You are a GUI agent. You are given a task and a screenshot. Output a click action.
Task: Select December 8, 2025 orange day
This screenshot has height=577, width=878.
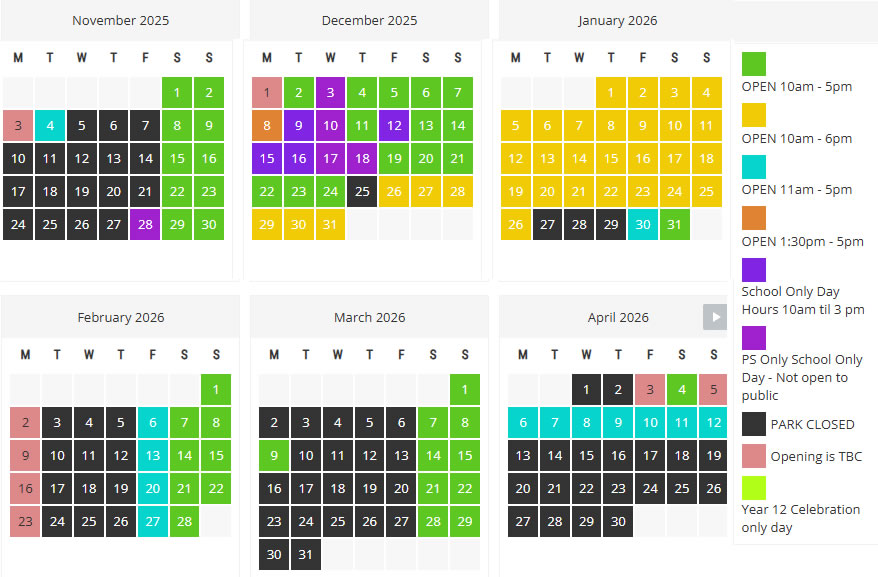pyautogui.click(x=267, y=126)
